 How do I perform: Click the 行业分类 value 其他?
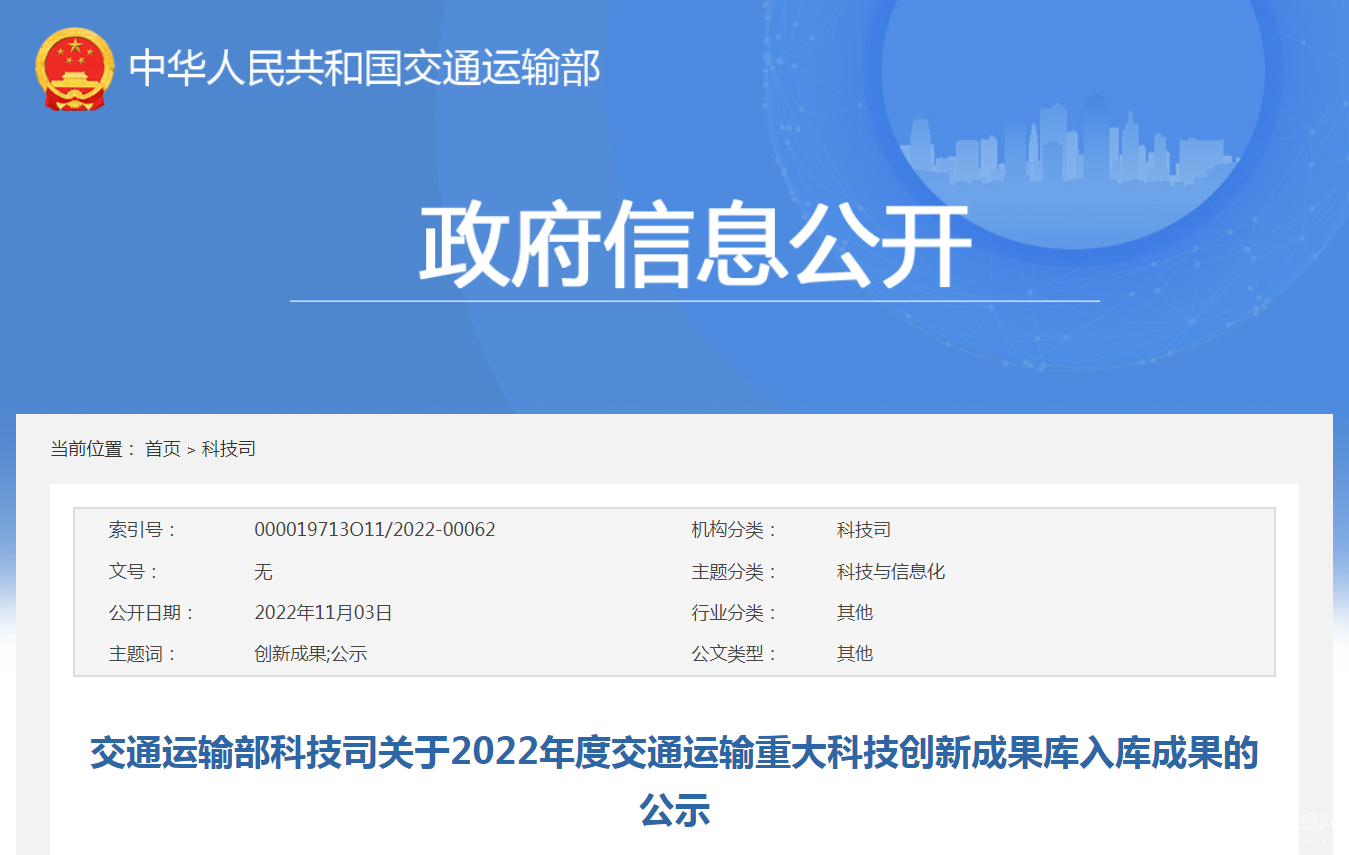tap(855, 613)
